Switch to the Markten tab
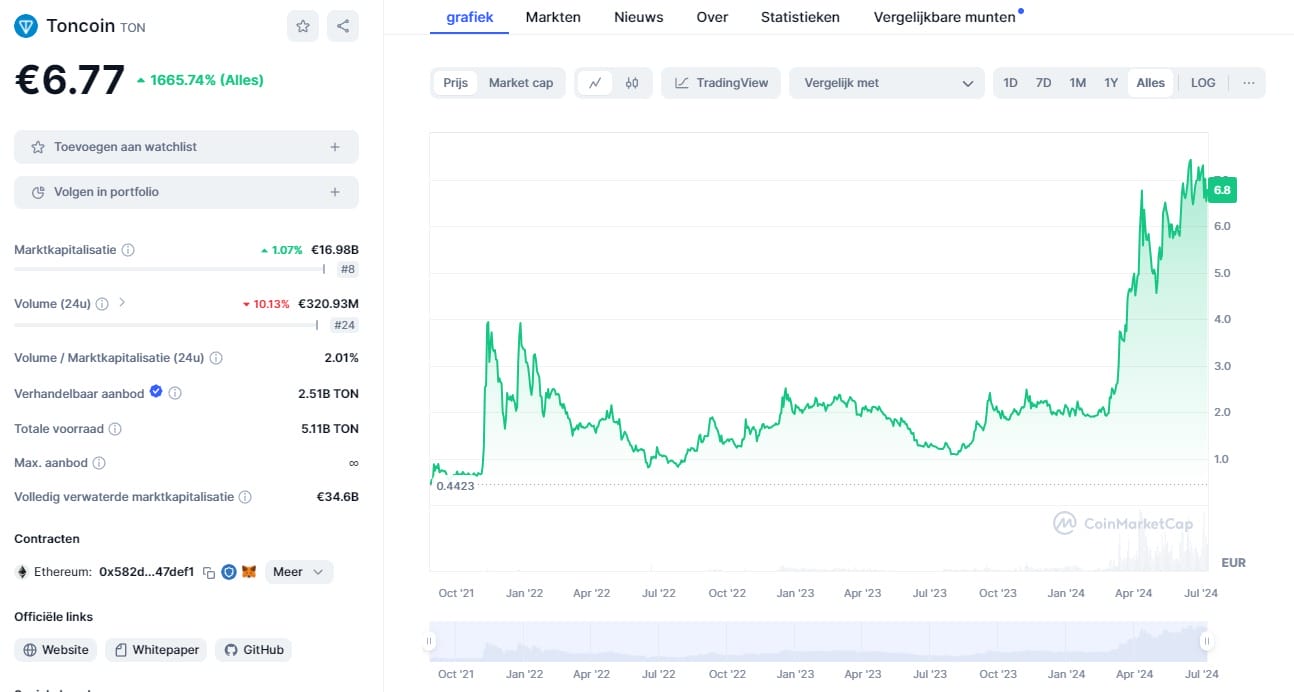 tap(553, 17)
